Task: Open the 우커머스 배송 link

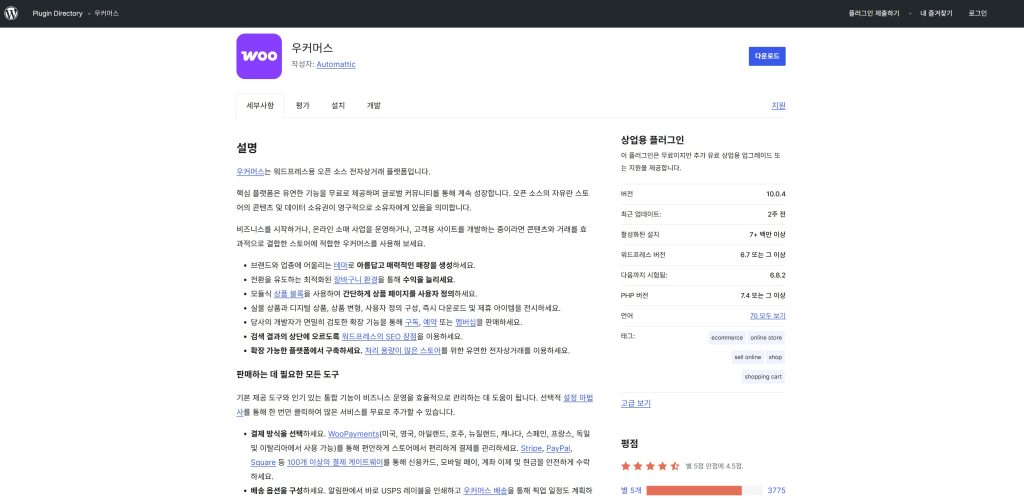Action: pos(485,490)
